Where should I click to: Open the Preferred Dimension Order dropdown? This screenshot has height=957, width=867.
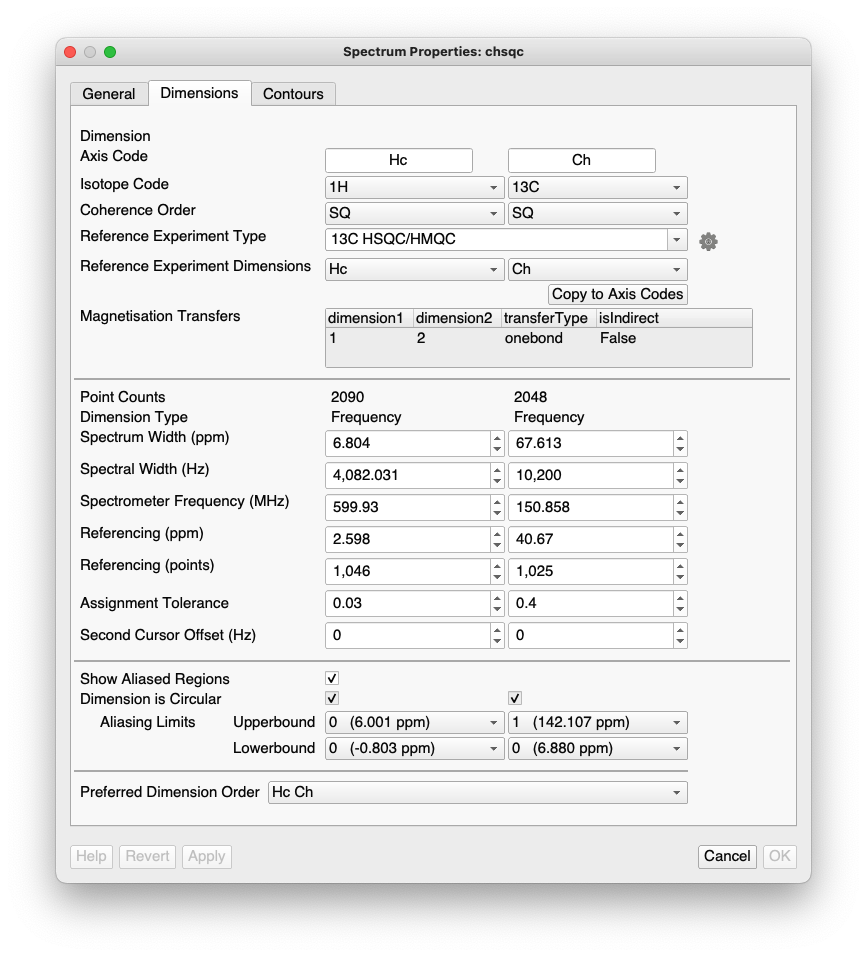pos(478,792)
